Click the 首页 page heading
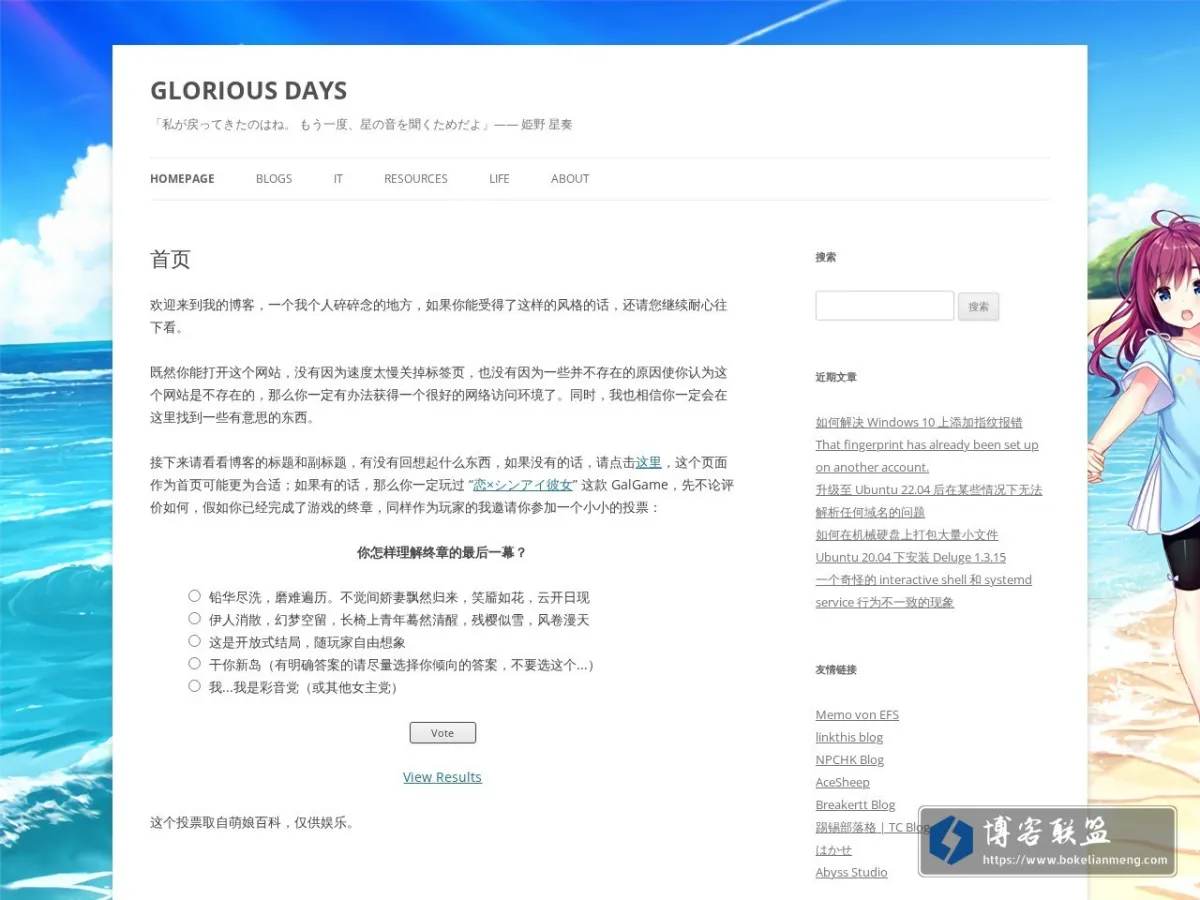 coord(170,260)
